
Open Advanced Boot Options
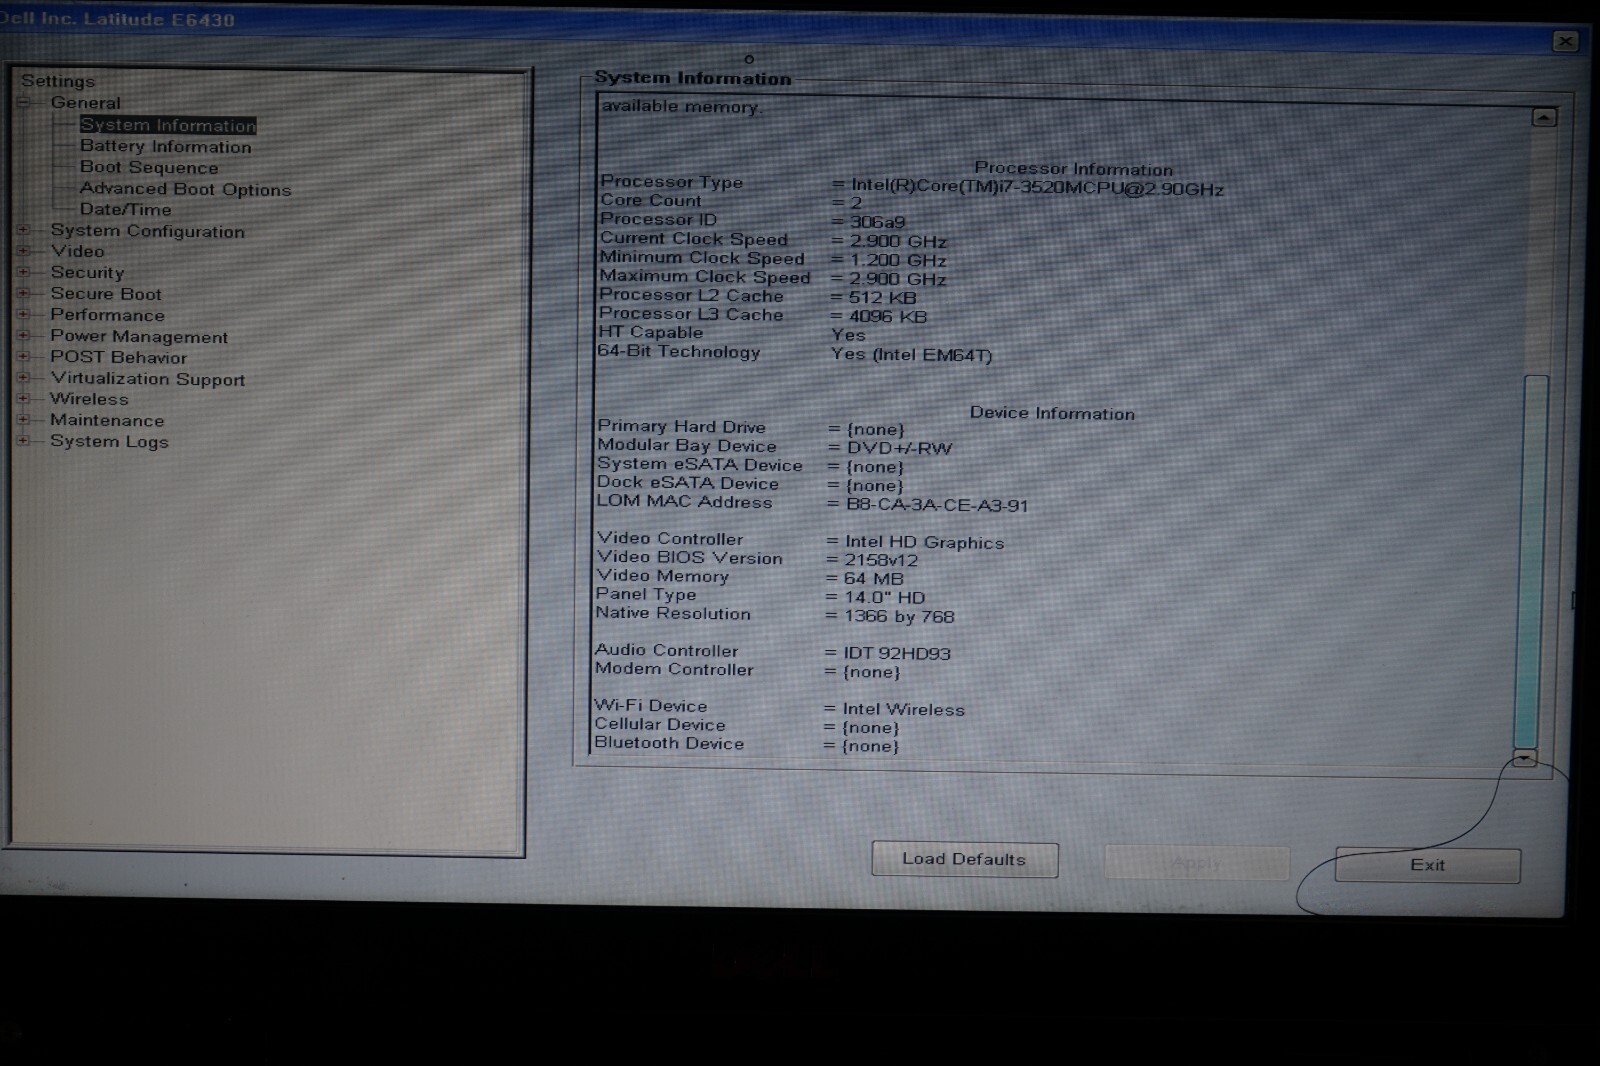[186, 189]
